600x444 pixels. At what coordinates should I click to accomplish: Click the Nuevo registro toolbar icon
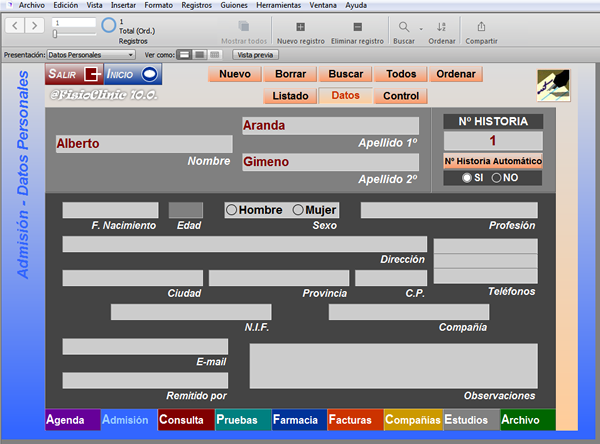click(300, 27)
